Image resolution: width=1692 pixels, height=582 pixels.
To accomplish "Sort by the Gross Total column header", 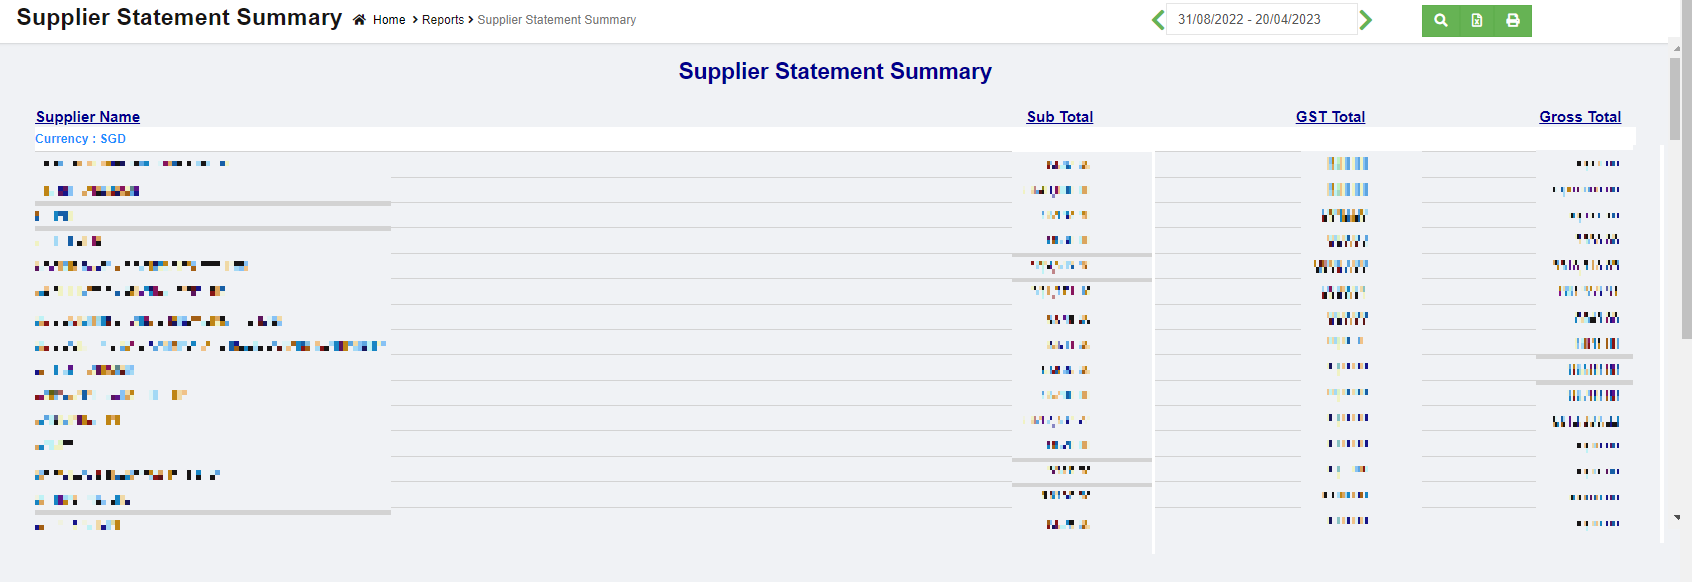I will (x=1580, y=117).
